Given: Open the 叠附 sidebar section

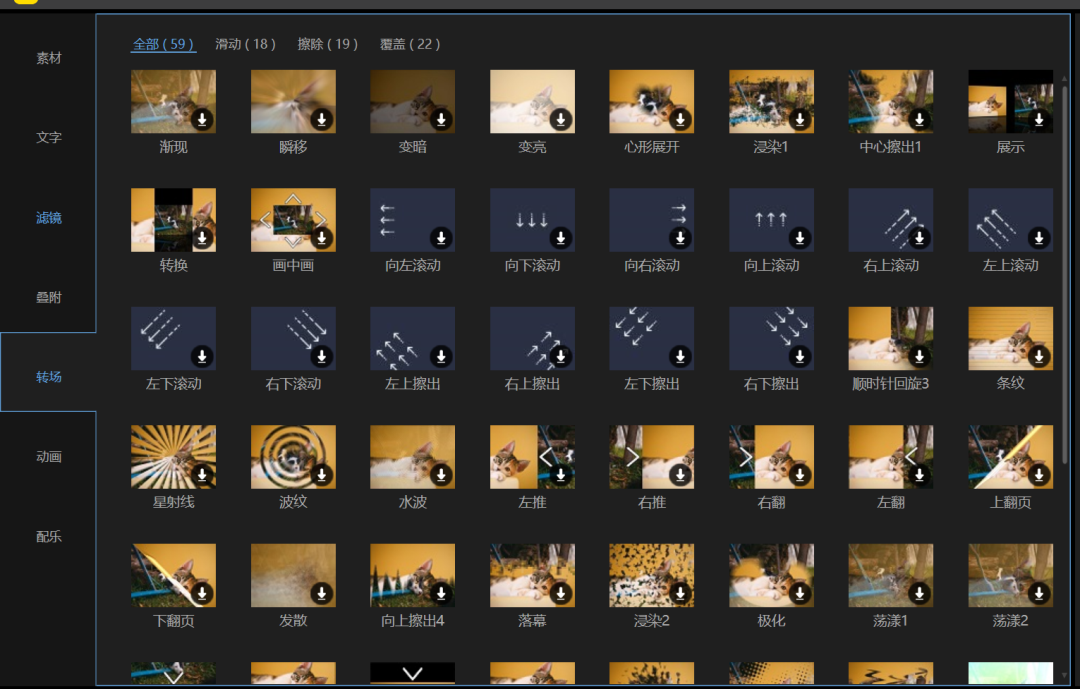Looking at the screenshot, I should (x=48, y=297).
